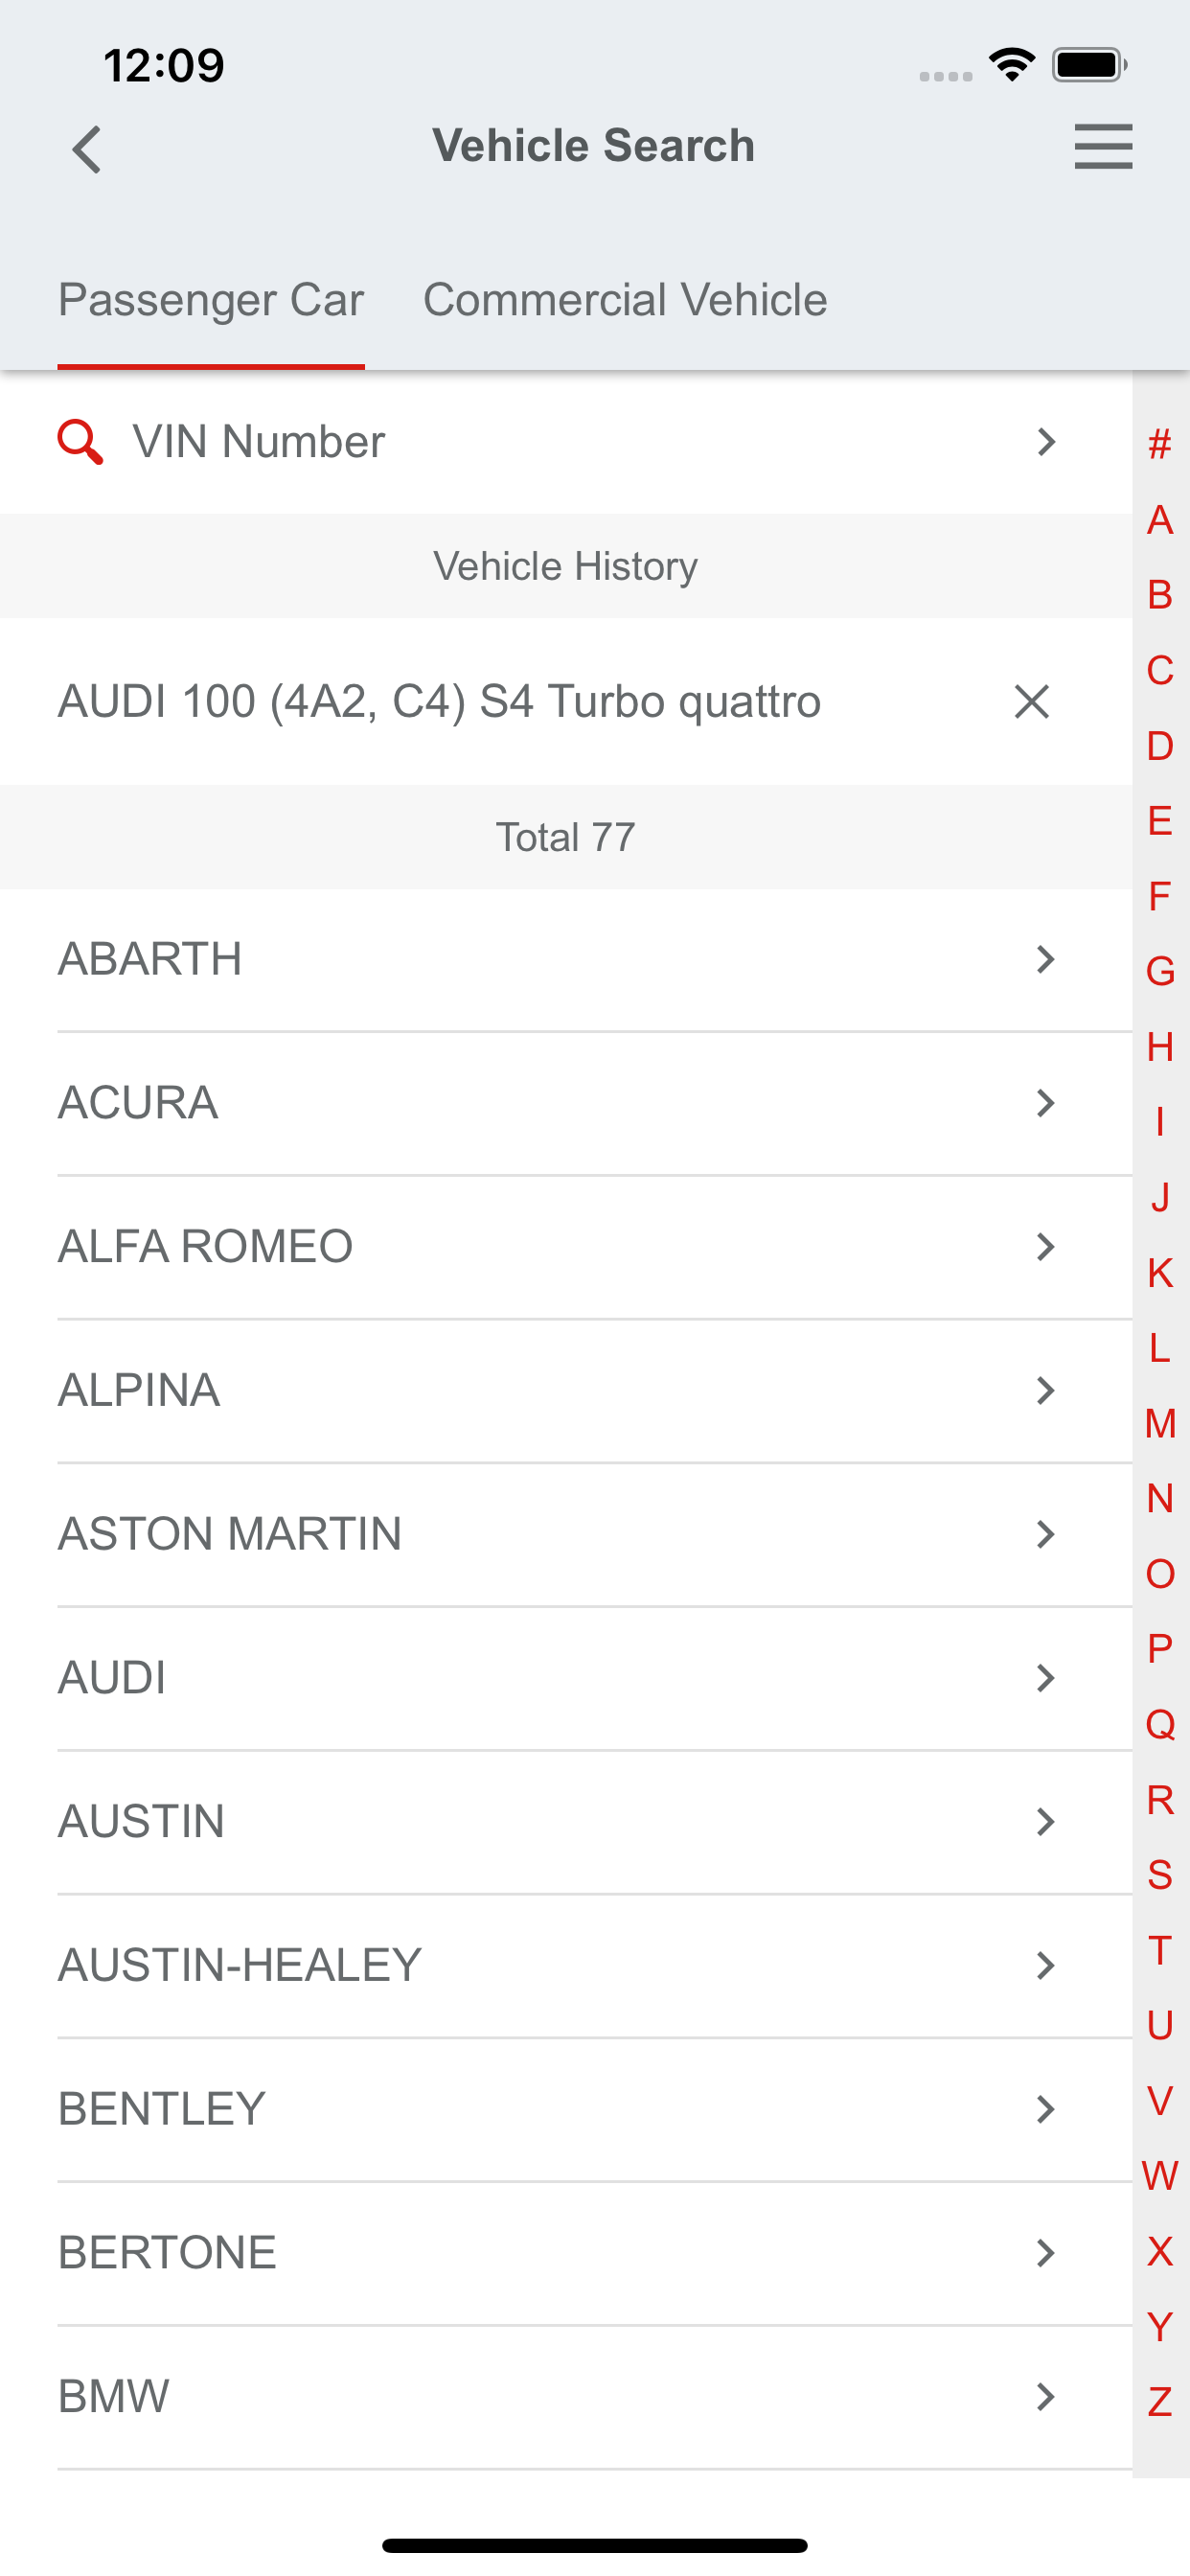Switch to the Commercial Vehicle tab
The image size is (1190, 2576).
click(x=625, y=300)
